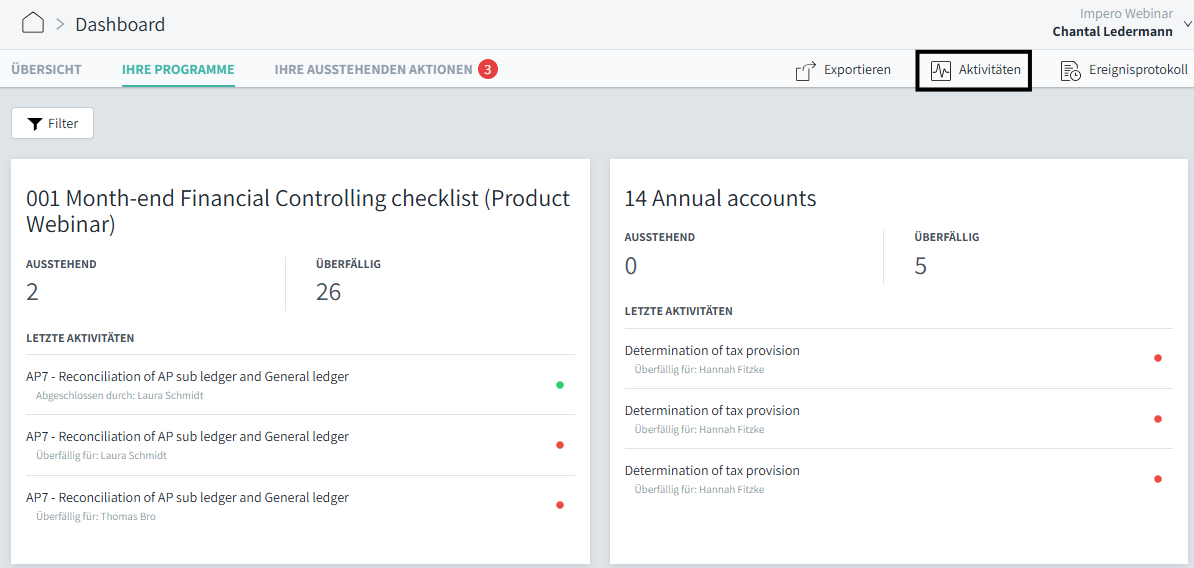Open first Determination of tax provision entry
The image size is (1194, 568).
(x=712, y=351)
